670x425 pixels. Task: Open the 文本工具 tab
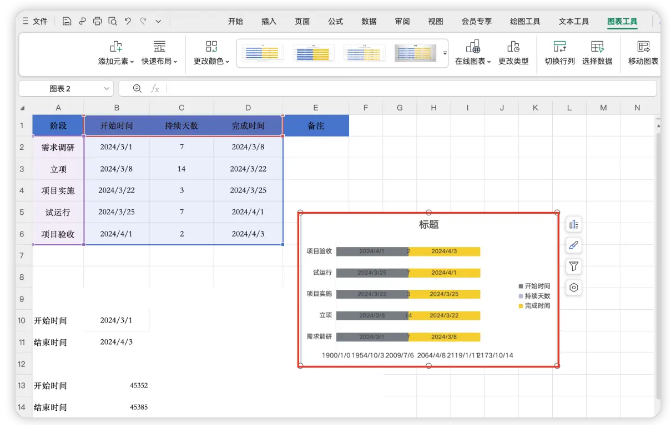tap(573, 21)
